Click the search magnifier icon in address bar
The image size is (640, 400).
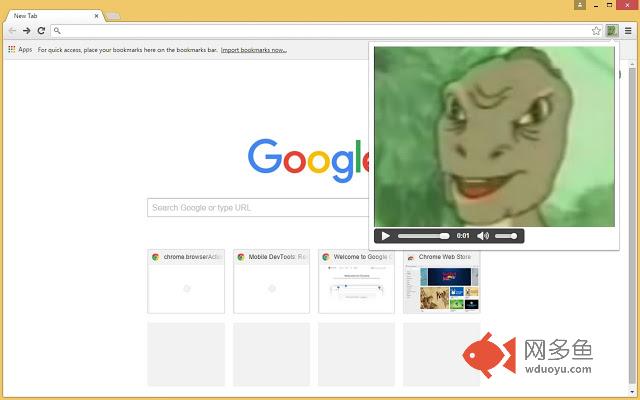click(57, 31)
